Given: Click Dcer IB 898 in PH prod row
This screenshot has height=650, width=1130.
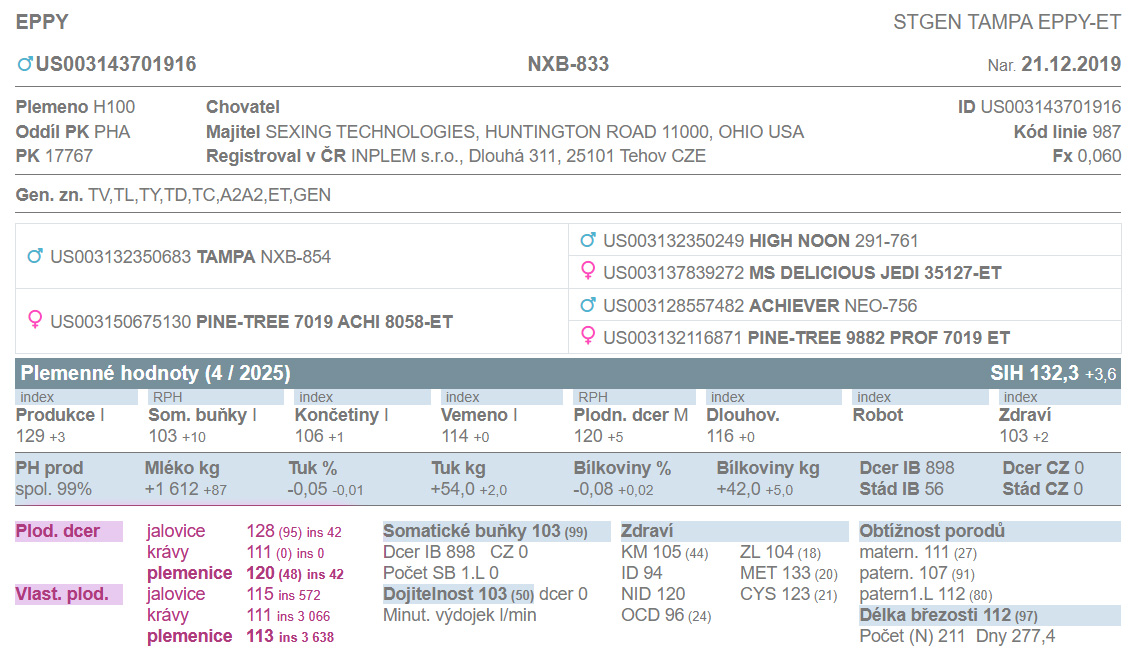Looking at the screenshot, I should coord(907,468).
